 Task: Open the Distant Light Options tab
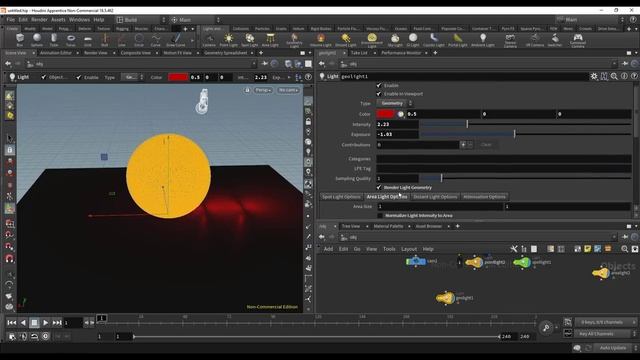(x=435, y=197)
